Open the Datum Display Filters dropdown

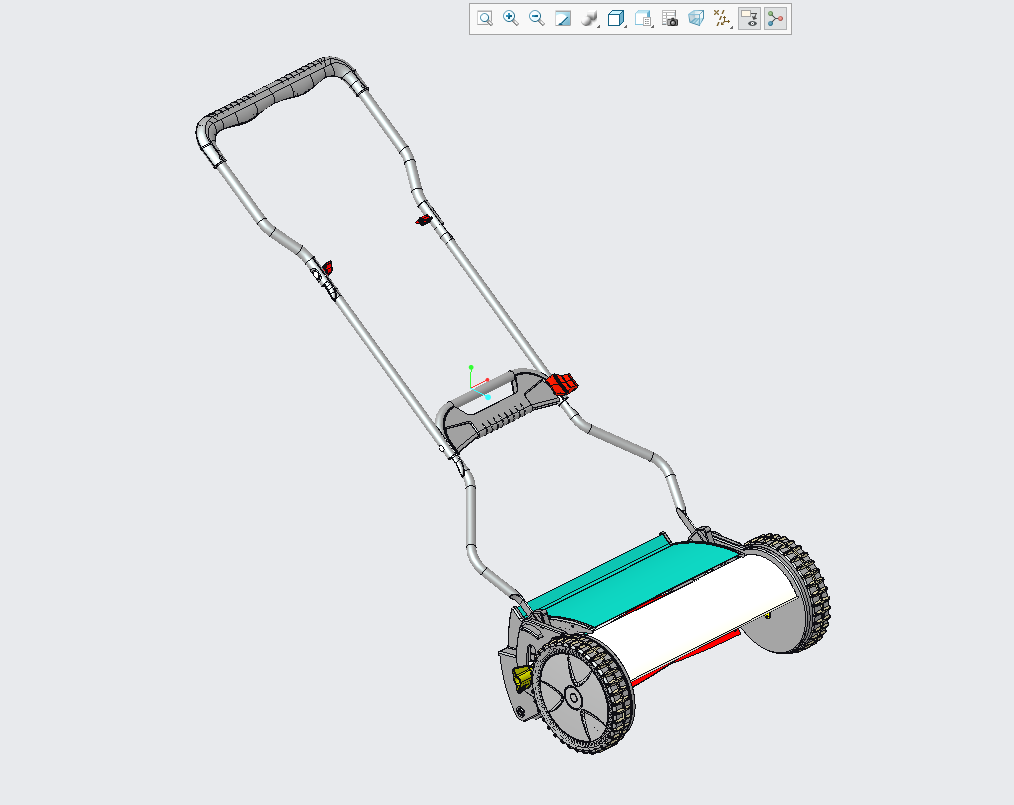coord(722,19)
